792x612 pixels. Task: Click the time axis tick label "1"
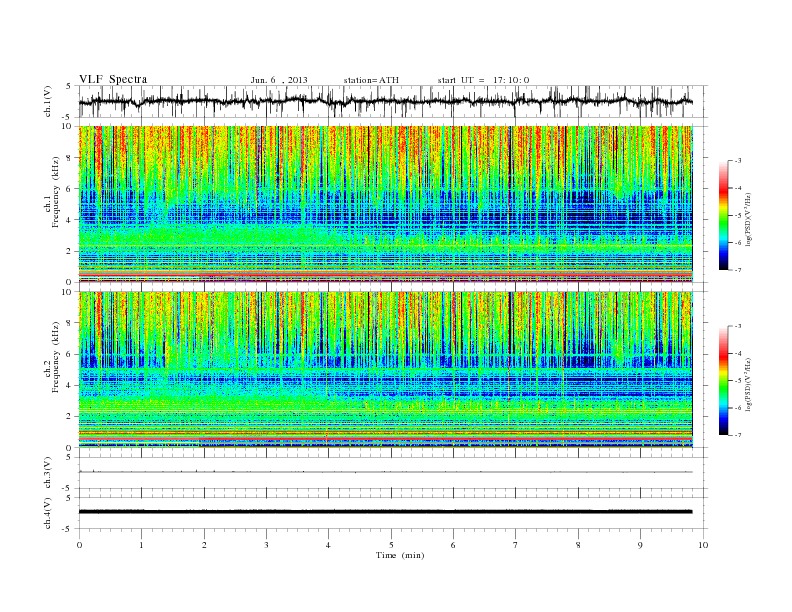click(141, 545)
